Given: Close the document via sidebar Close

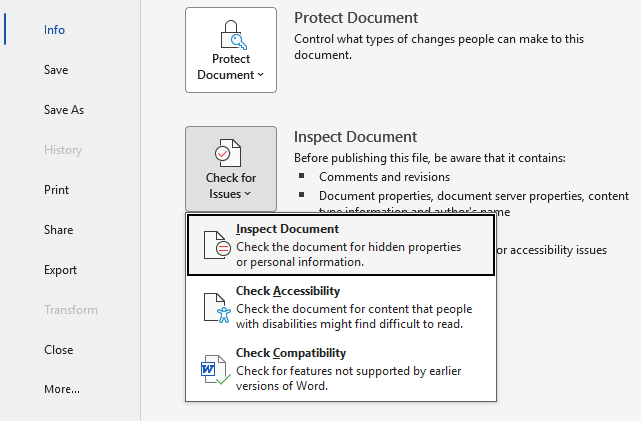Looking at the screenshot, I should (x=58, y=350).
